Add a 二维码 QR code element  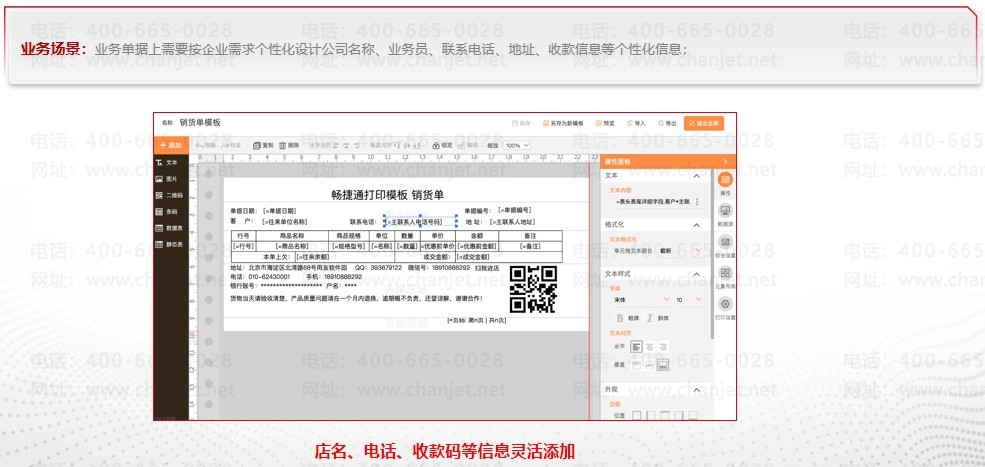[168, 195]
